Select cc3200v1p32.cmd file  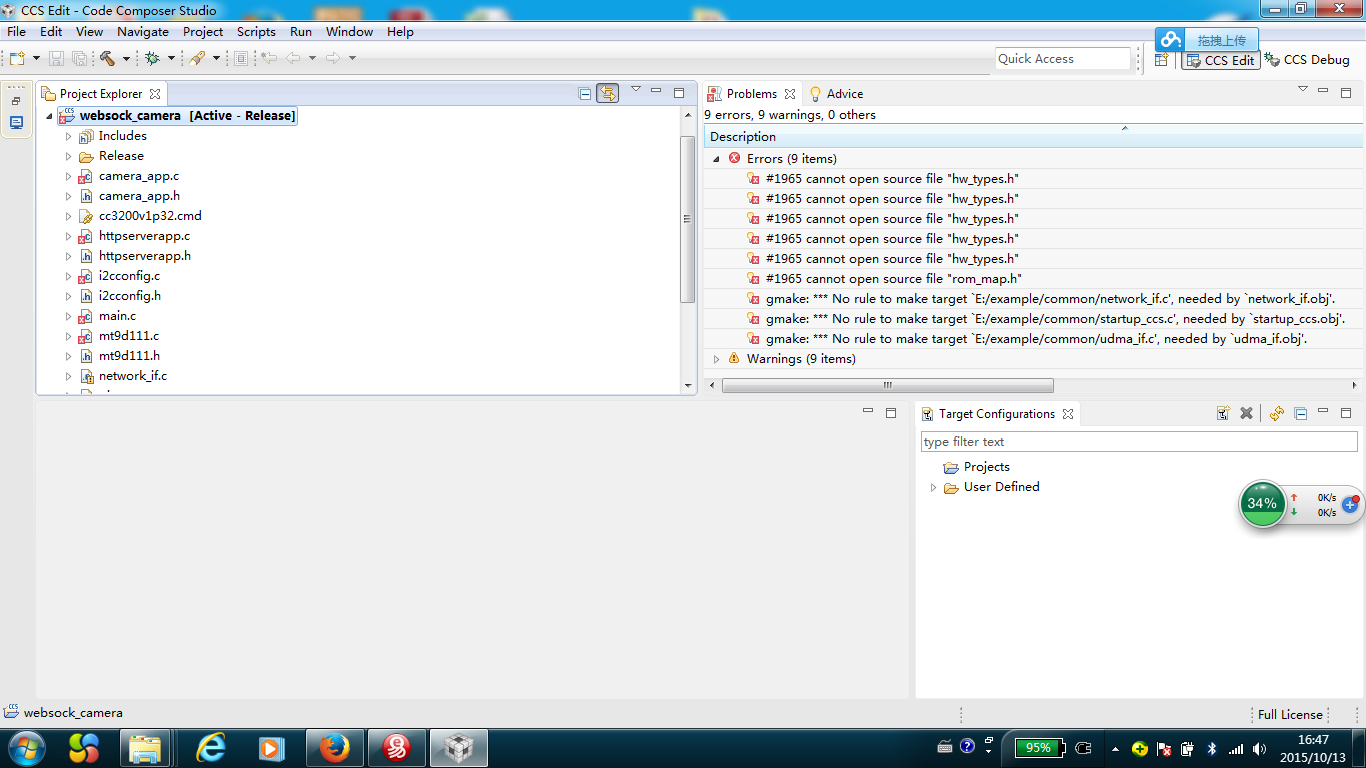(x=150, y=216)
